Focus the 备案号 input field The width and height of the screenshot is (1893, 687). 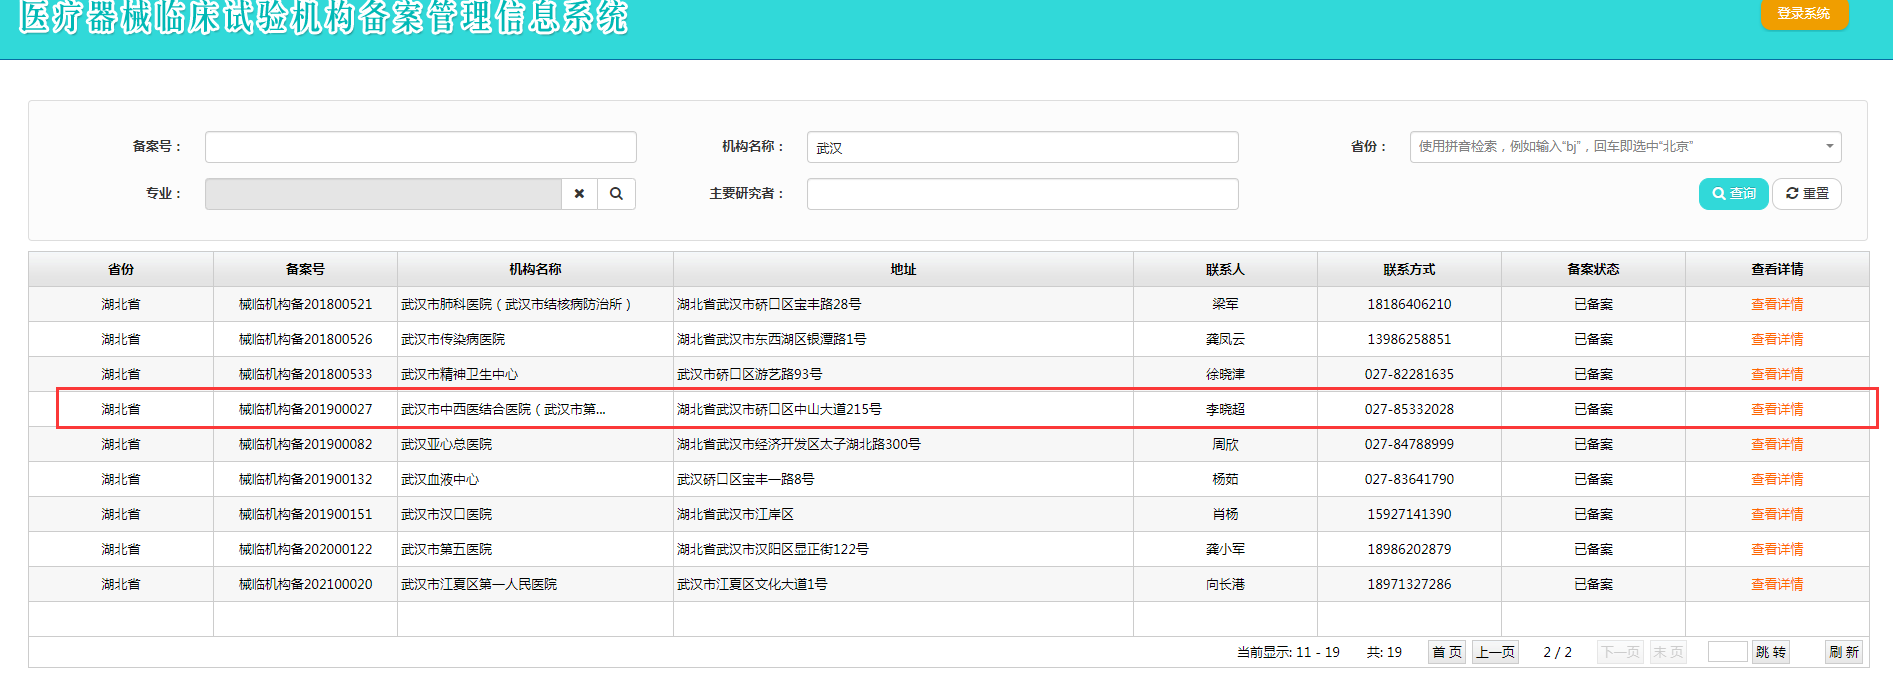click(x=420, y=147)
